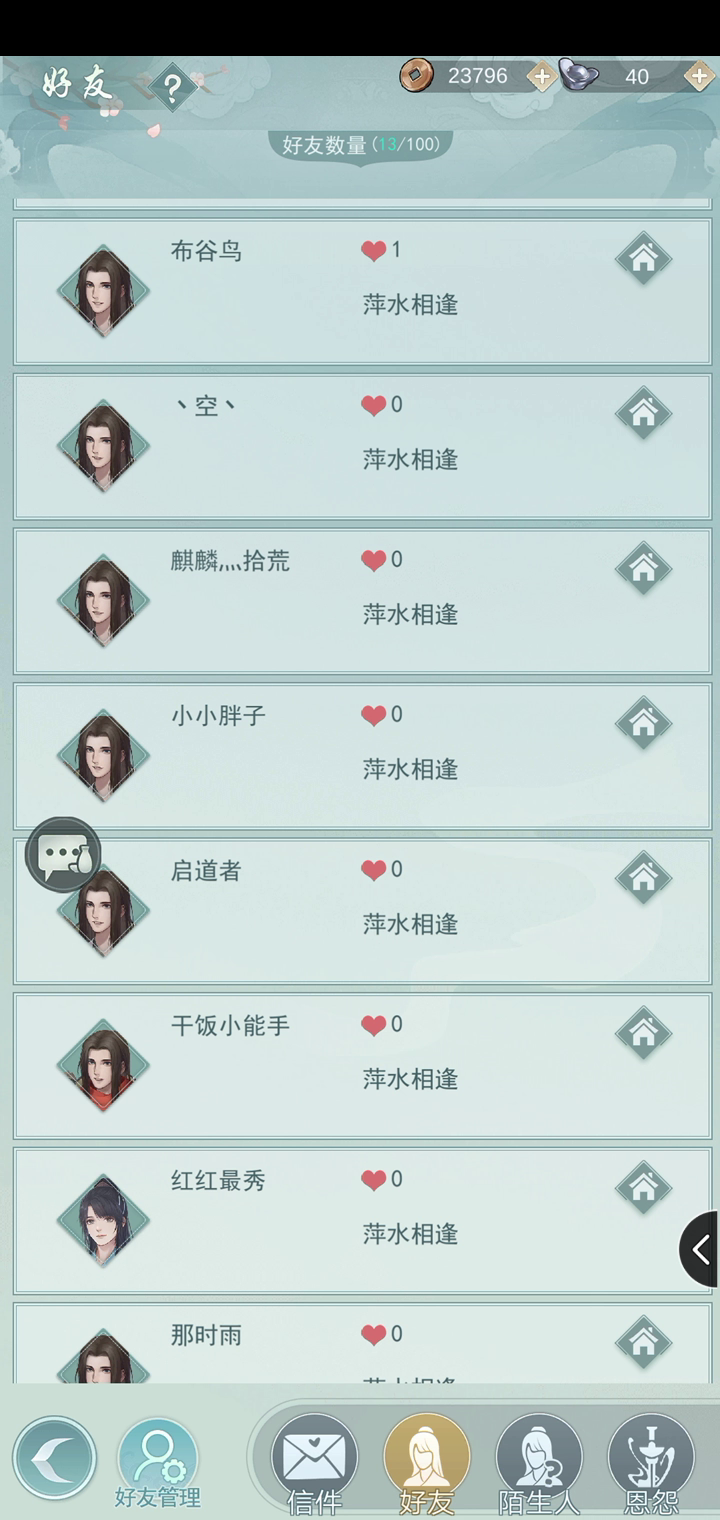Open 干饭小能手's avatar portrait

(x=103, y=1066)
